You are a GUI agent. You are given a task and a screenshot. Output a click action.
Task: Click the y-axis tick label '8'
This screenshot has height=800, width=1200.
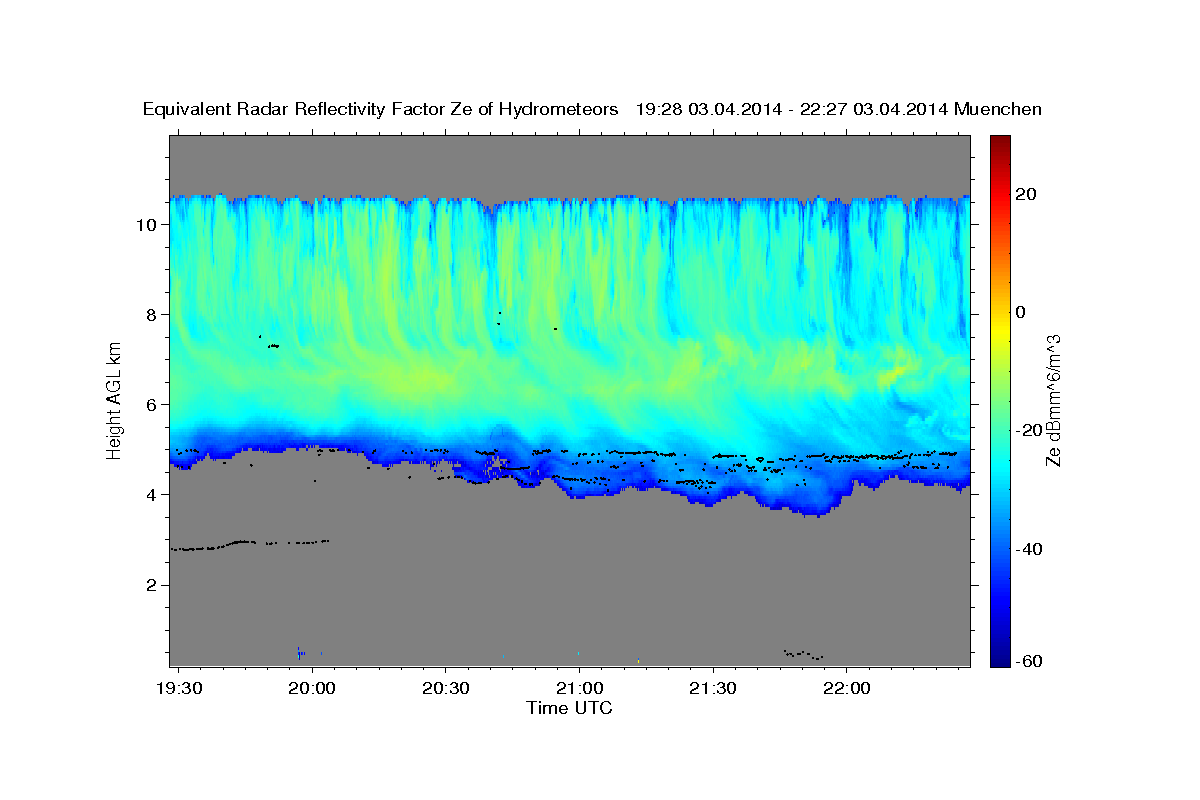click(x=150, y=315)
